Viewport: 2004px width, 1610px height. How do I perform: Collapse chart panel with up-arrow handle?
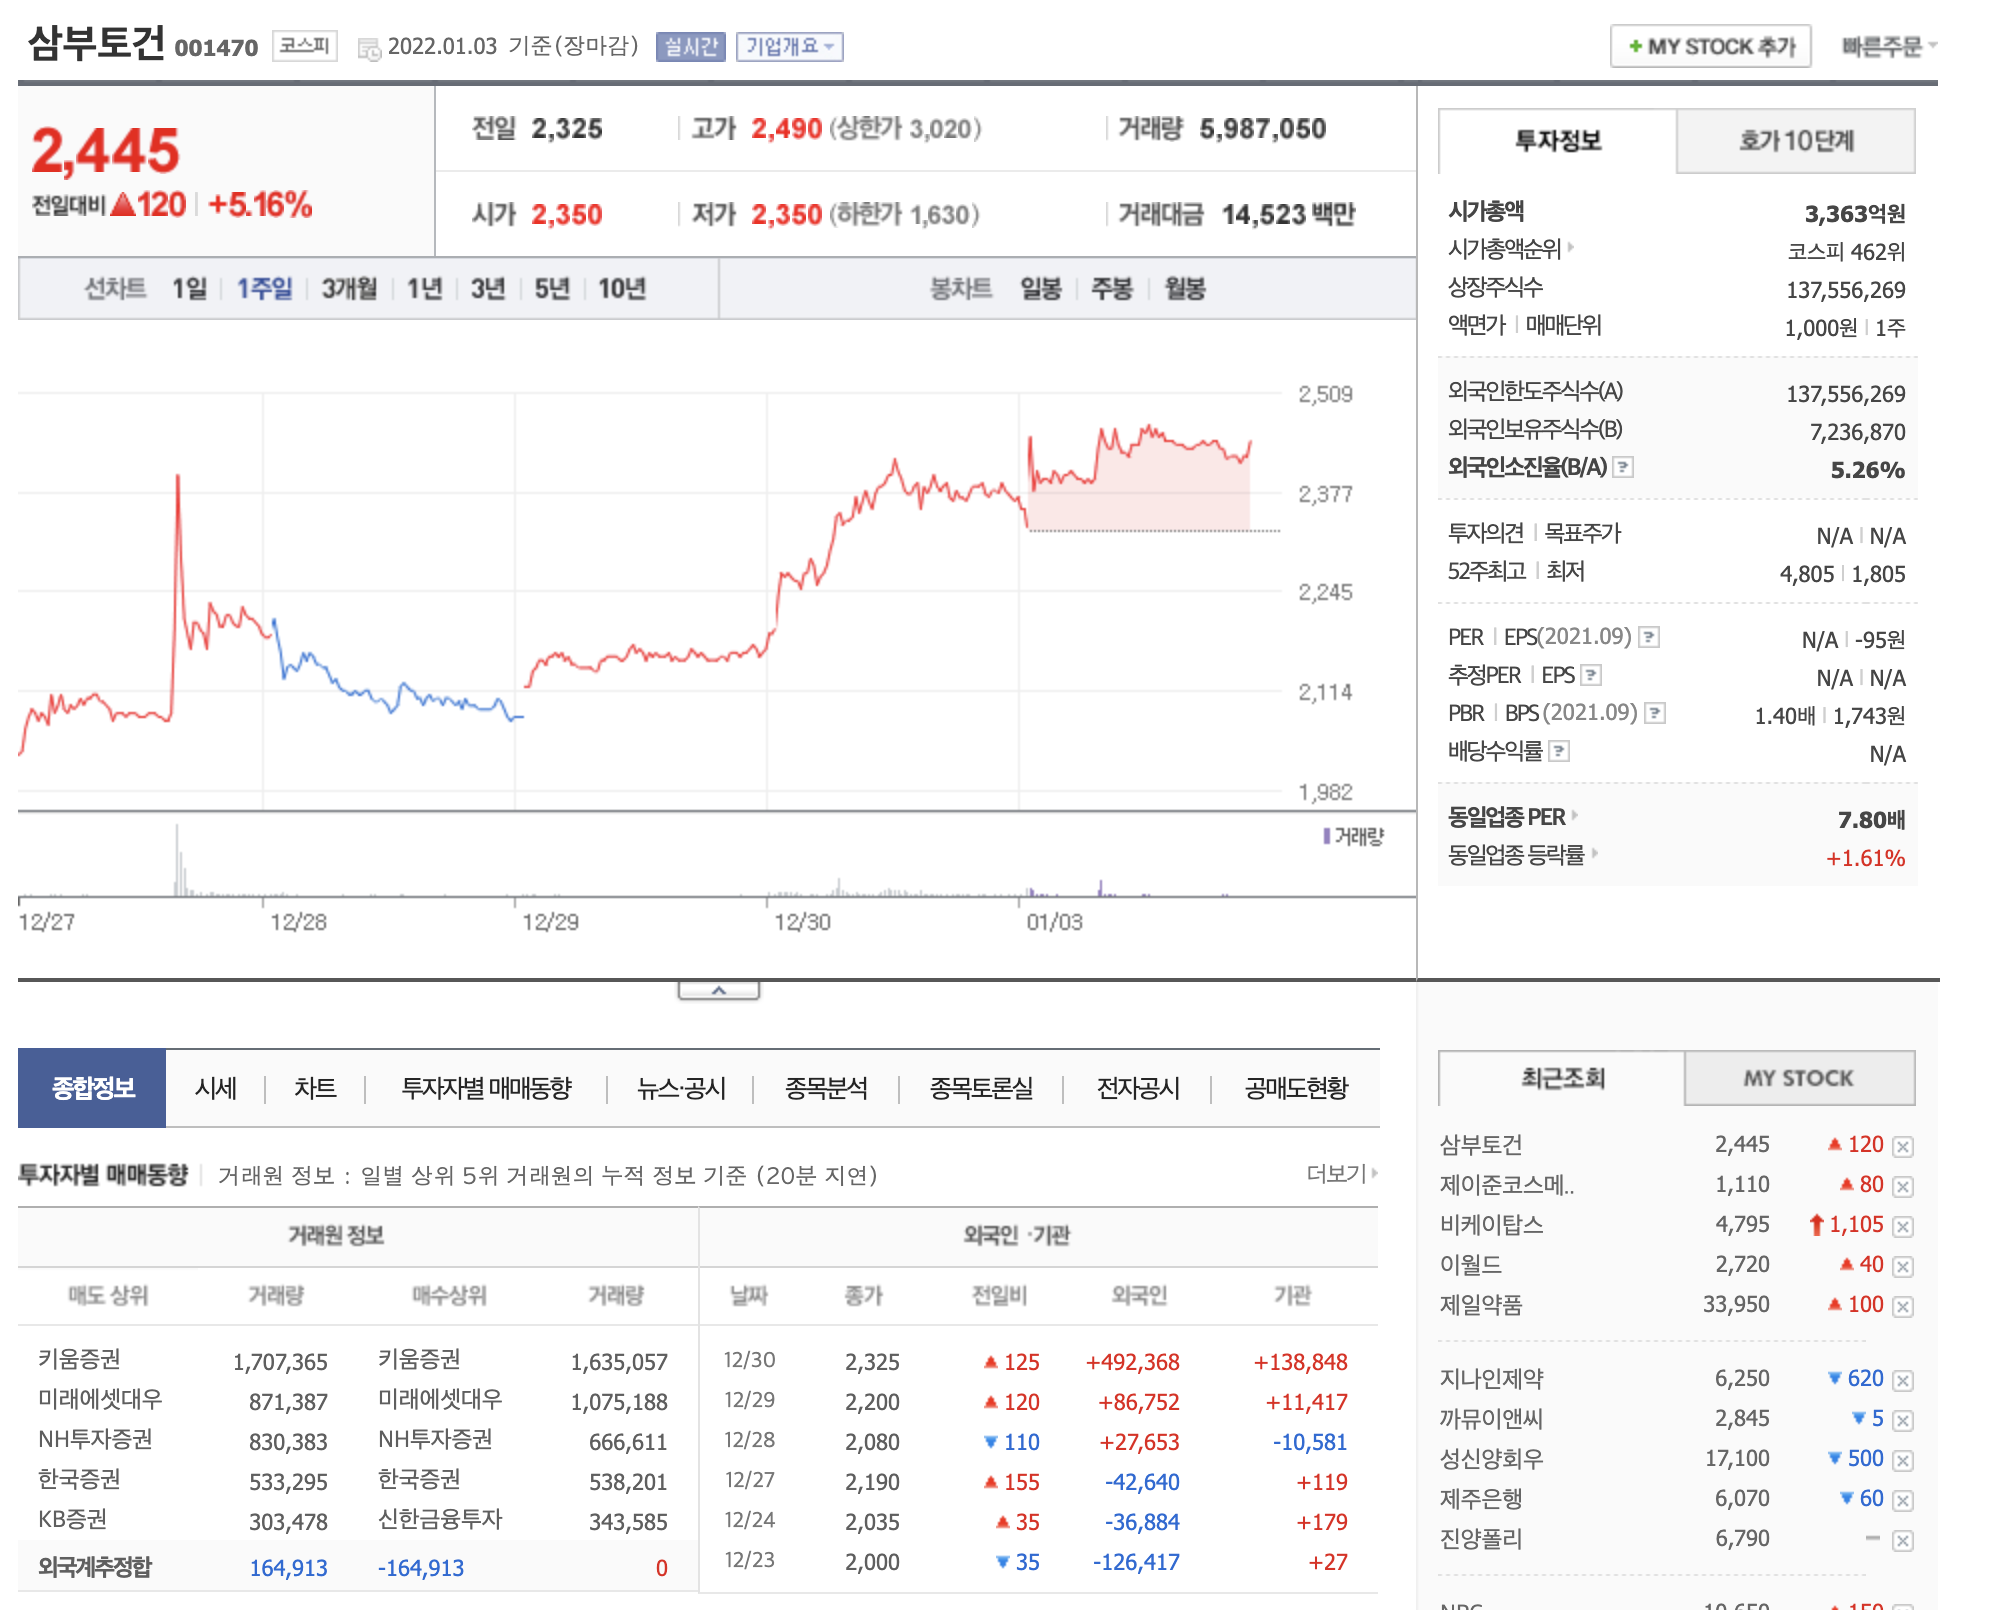[718, 990]
